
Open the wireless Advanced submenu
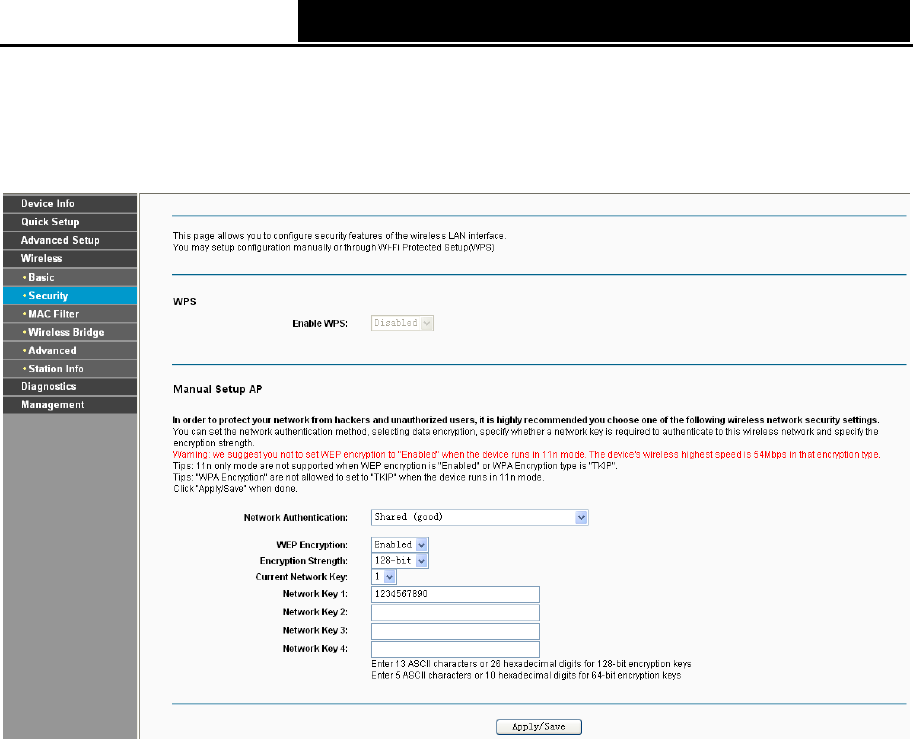(x=70, y=351)
